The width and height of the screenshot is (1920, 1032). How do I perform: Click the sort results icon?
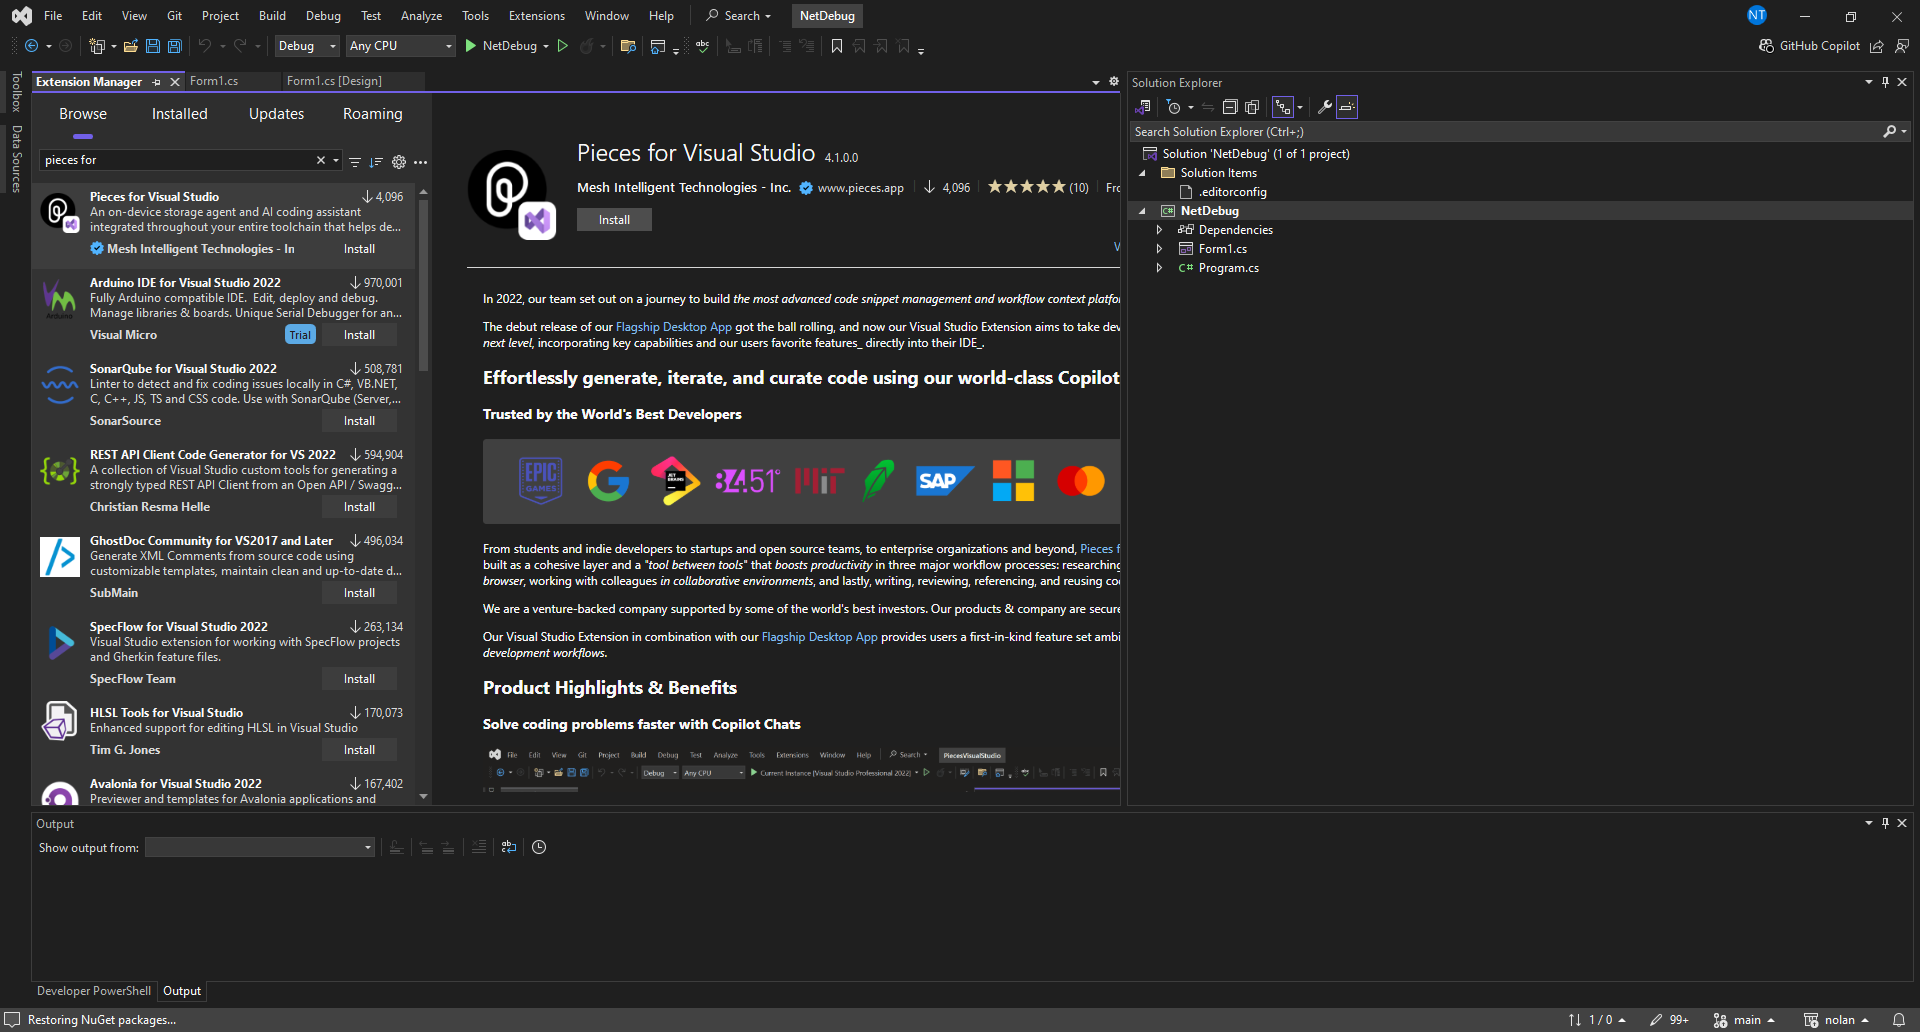pos(376,161)
